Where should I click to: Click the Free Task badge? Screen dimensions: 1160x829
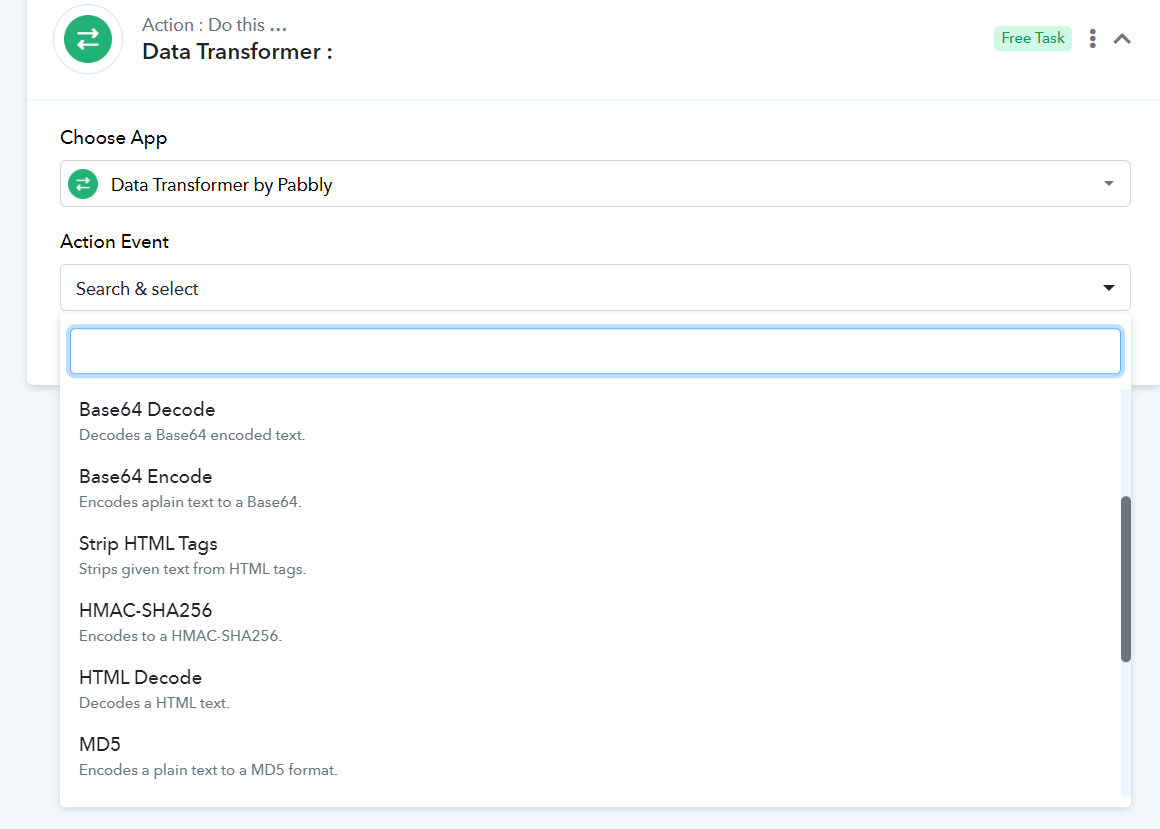click(1033, 38)
